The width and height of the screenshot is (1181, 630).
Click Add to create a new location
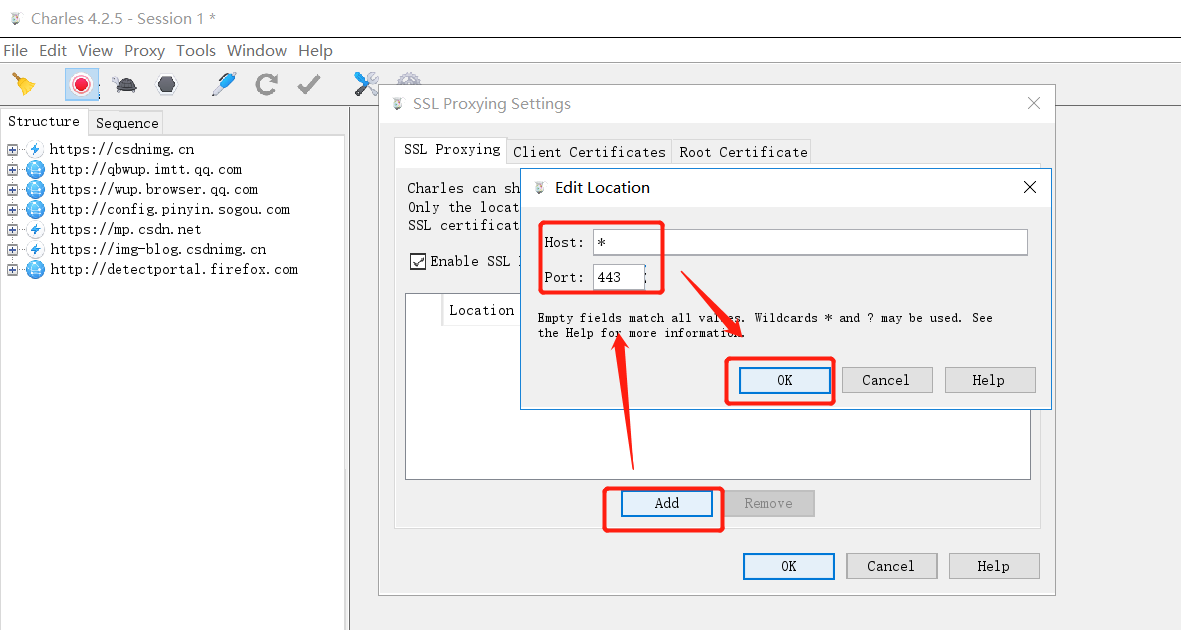coord(667,503)
